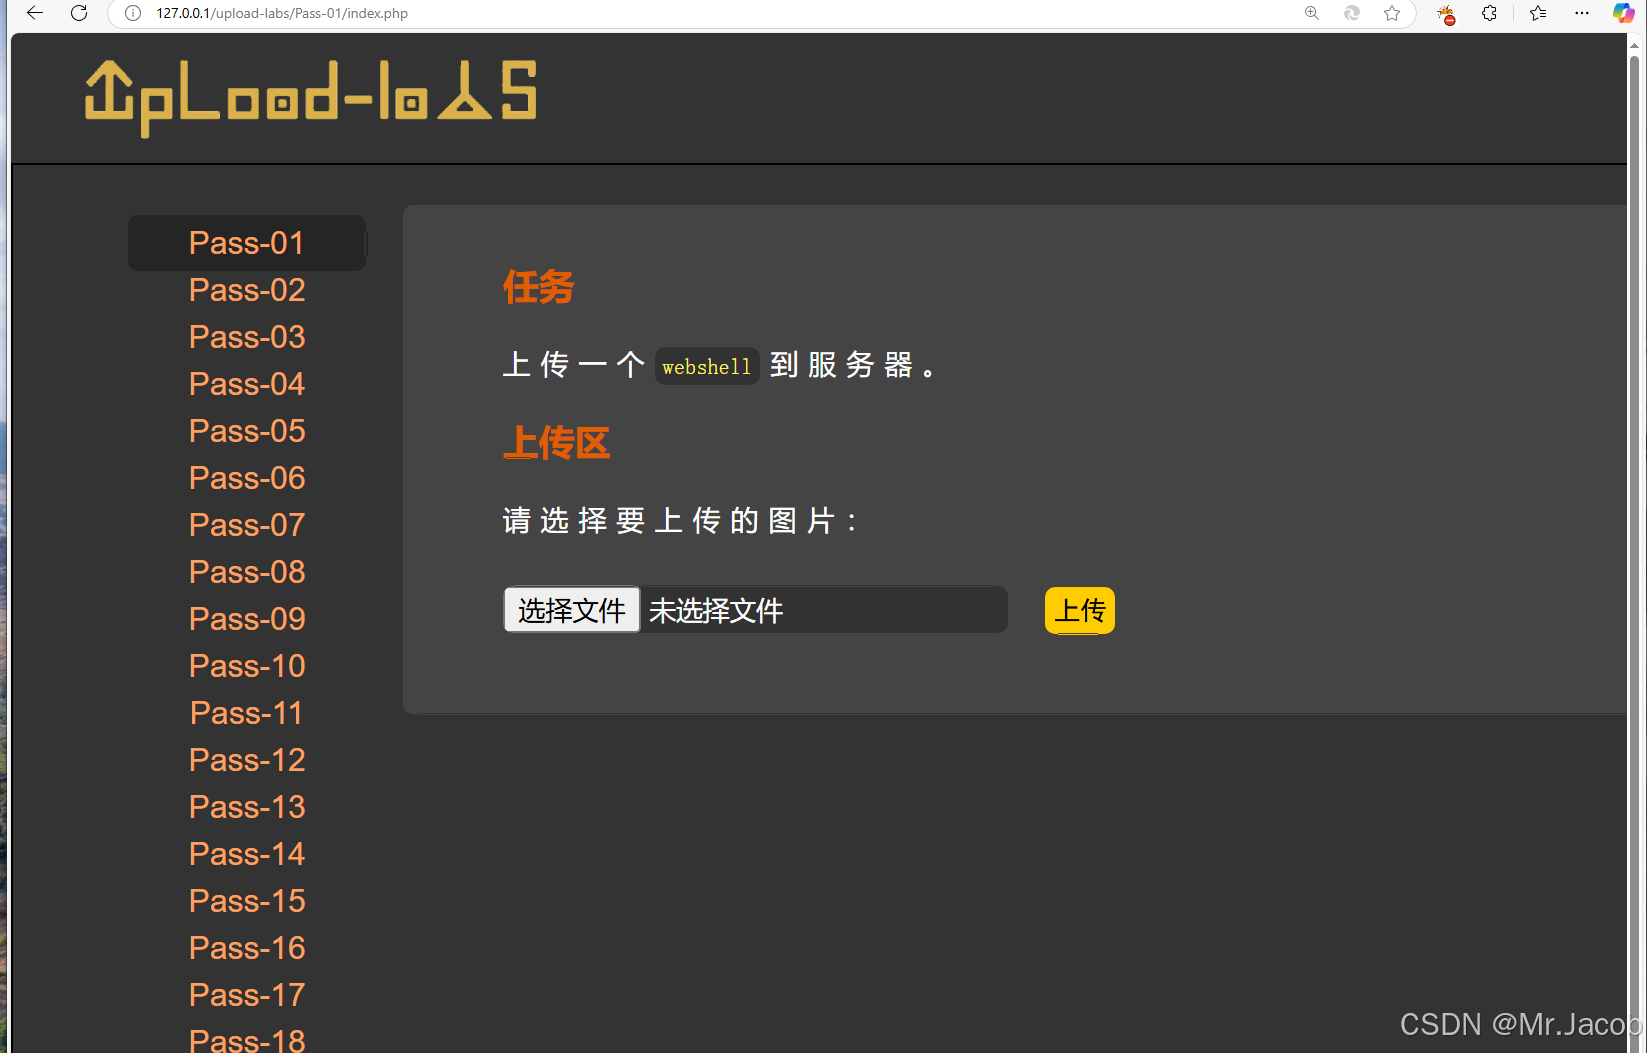The width and height of the screenshot is (1647, 1053).
Task: Select Pass-13 from the level list
Action: coord(247,807)
